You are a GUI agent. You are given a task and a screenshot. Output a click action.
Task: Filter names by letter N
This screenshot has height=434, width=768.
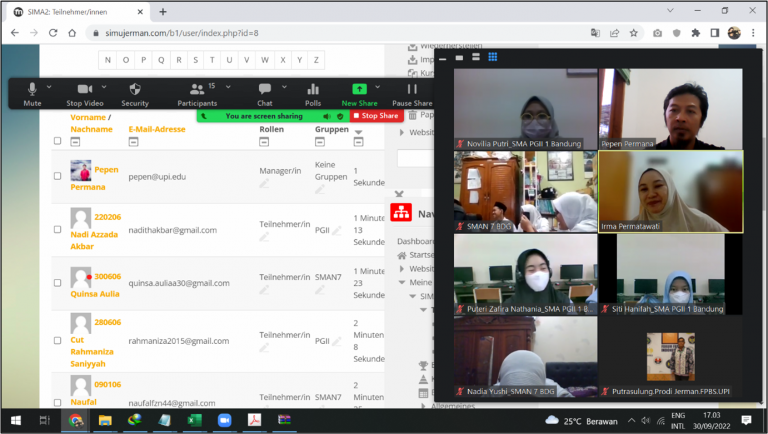click(x=108, y=60)
